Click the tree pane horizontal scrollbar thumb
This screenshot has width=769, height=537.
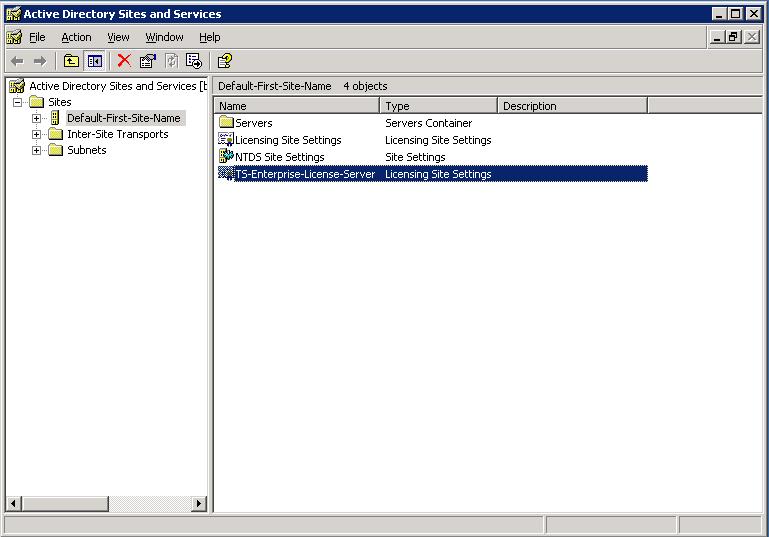65,504
